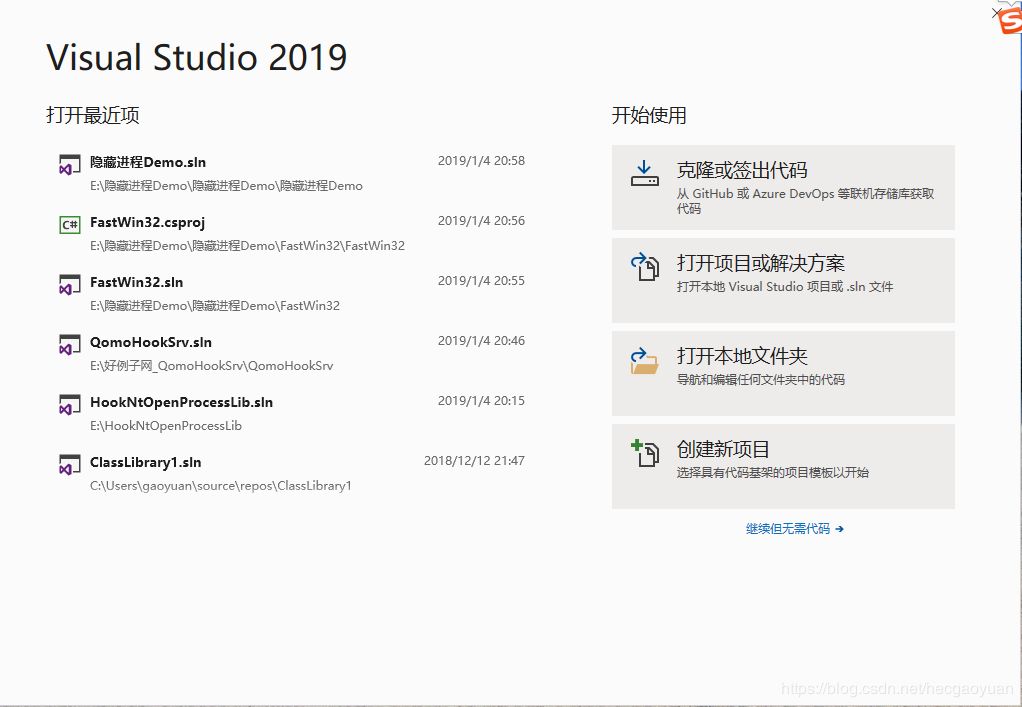Open recent solution ClassLibrary1.sln
The width and height of the screenshot is (1022, 707).
[x=292, y=473]
